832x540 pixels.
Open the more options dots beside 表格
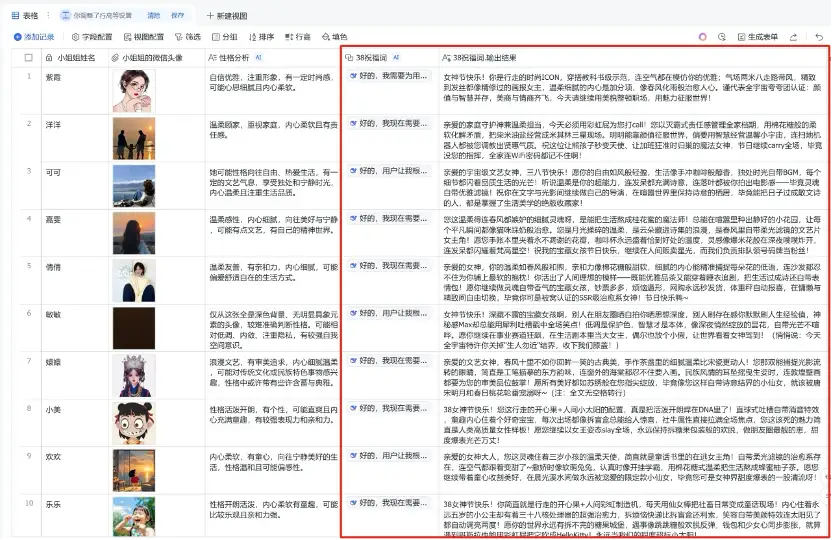pyautogui.click(x=47, y=16)
